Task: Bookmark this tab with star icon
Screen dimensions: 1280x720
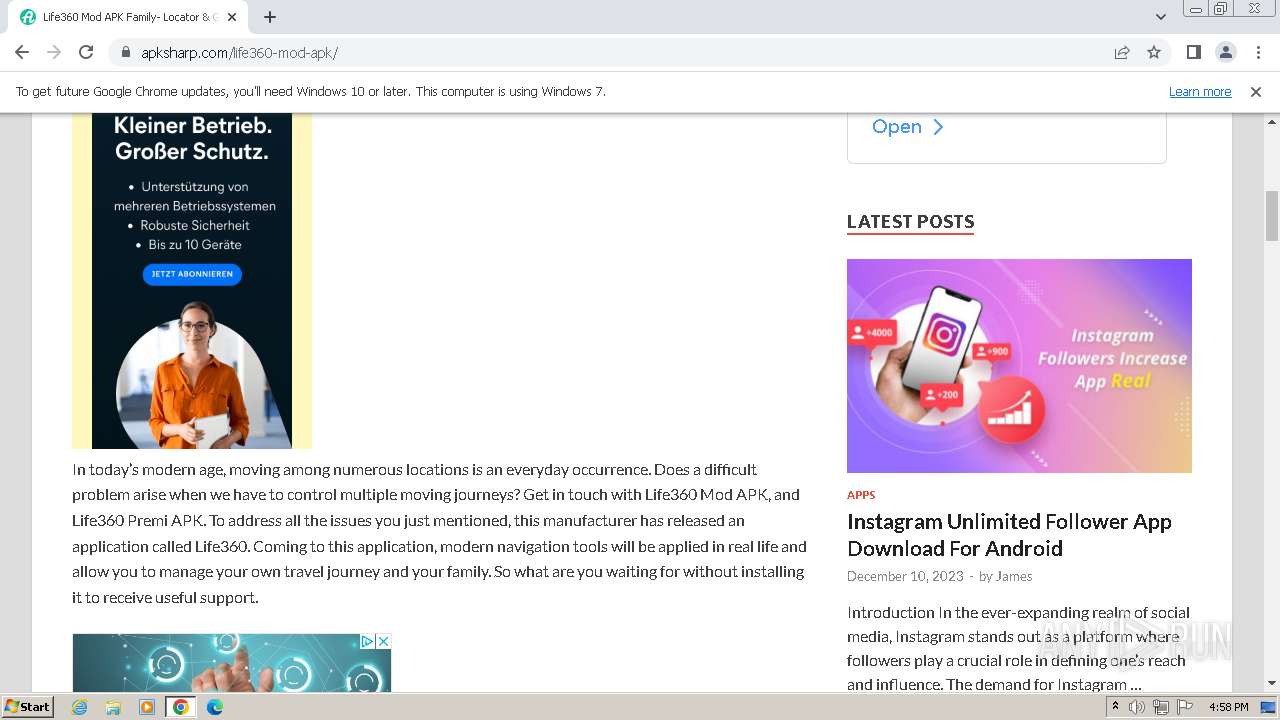Action: point(1154,53)
